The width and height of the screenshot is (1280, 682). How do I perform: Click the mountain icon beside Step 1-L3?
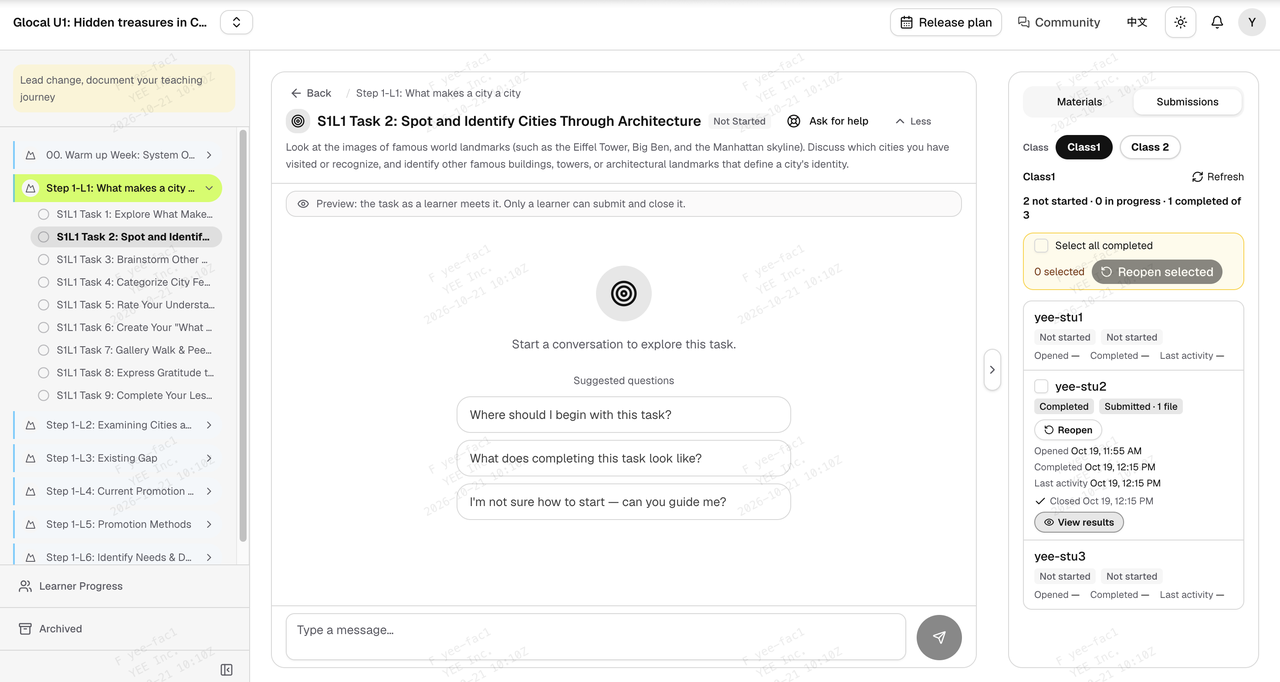pyautogui.click(x=31, y=458)
